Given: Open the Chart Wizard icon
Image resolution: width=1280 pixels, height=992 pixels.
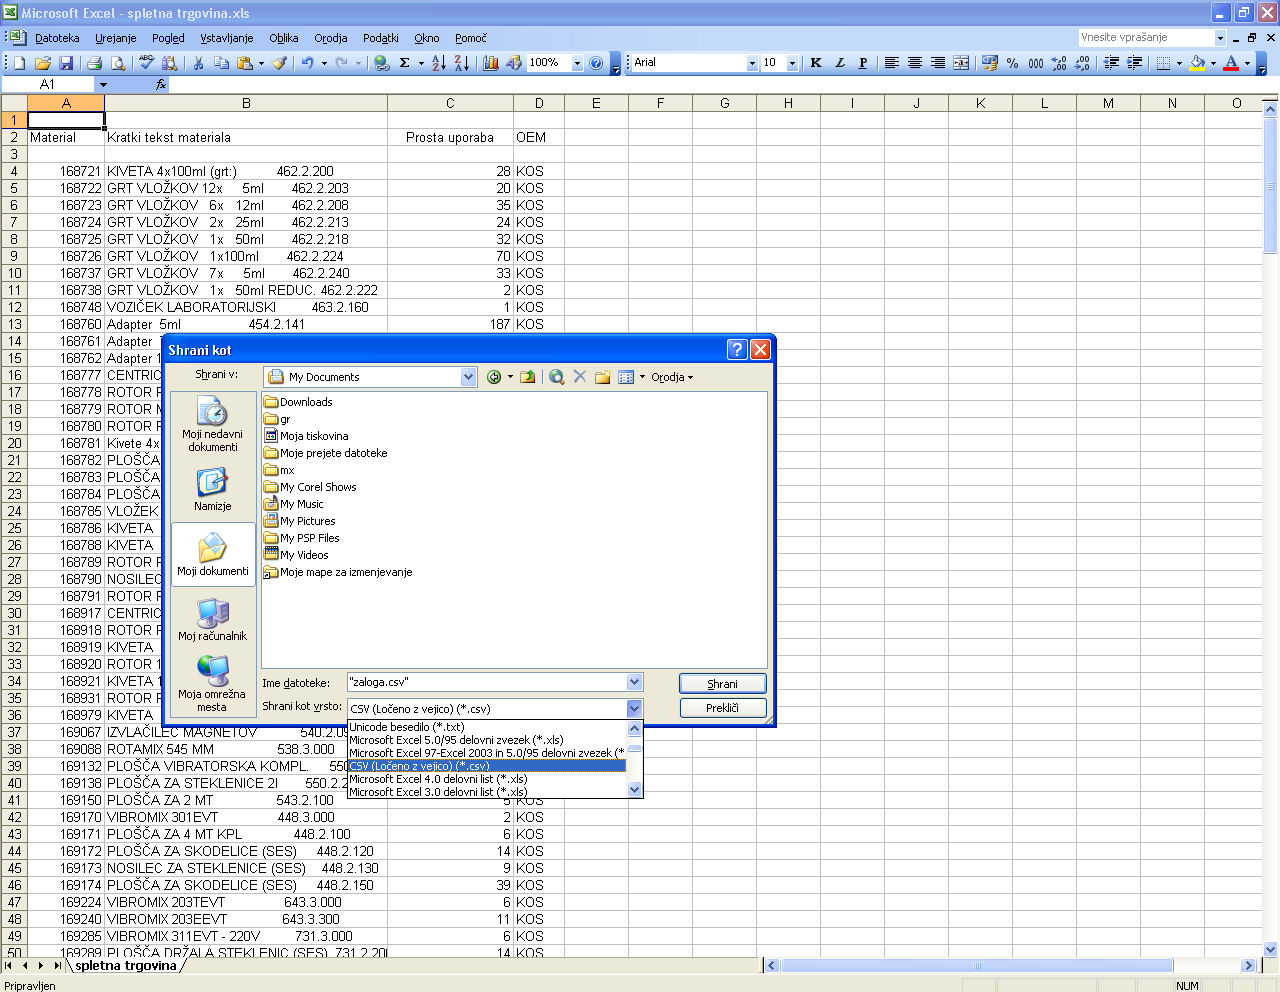Looking at the screenshot, I should point(491,63).
